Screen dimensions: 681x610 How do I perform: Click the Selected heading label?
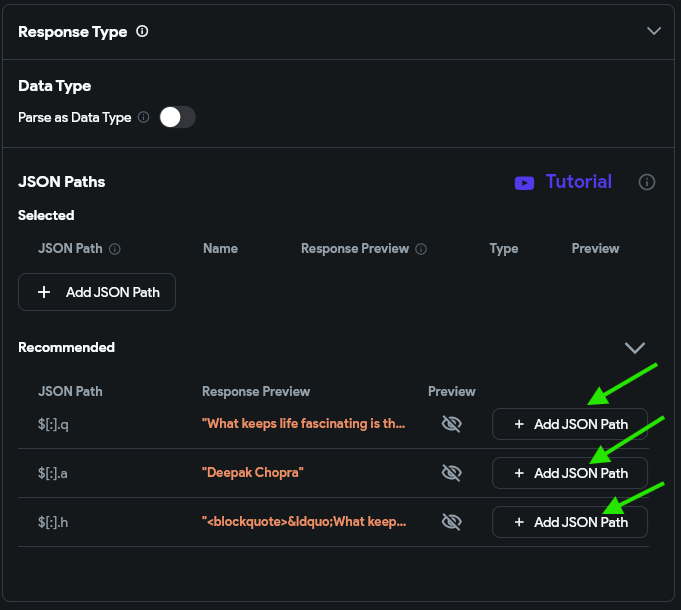point(46,215)
